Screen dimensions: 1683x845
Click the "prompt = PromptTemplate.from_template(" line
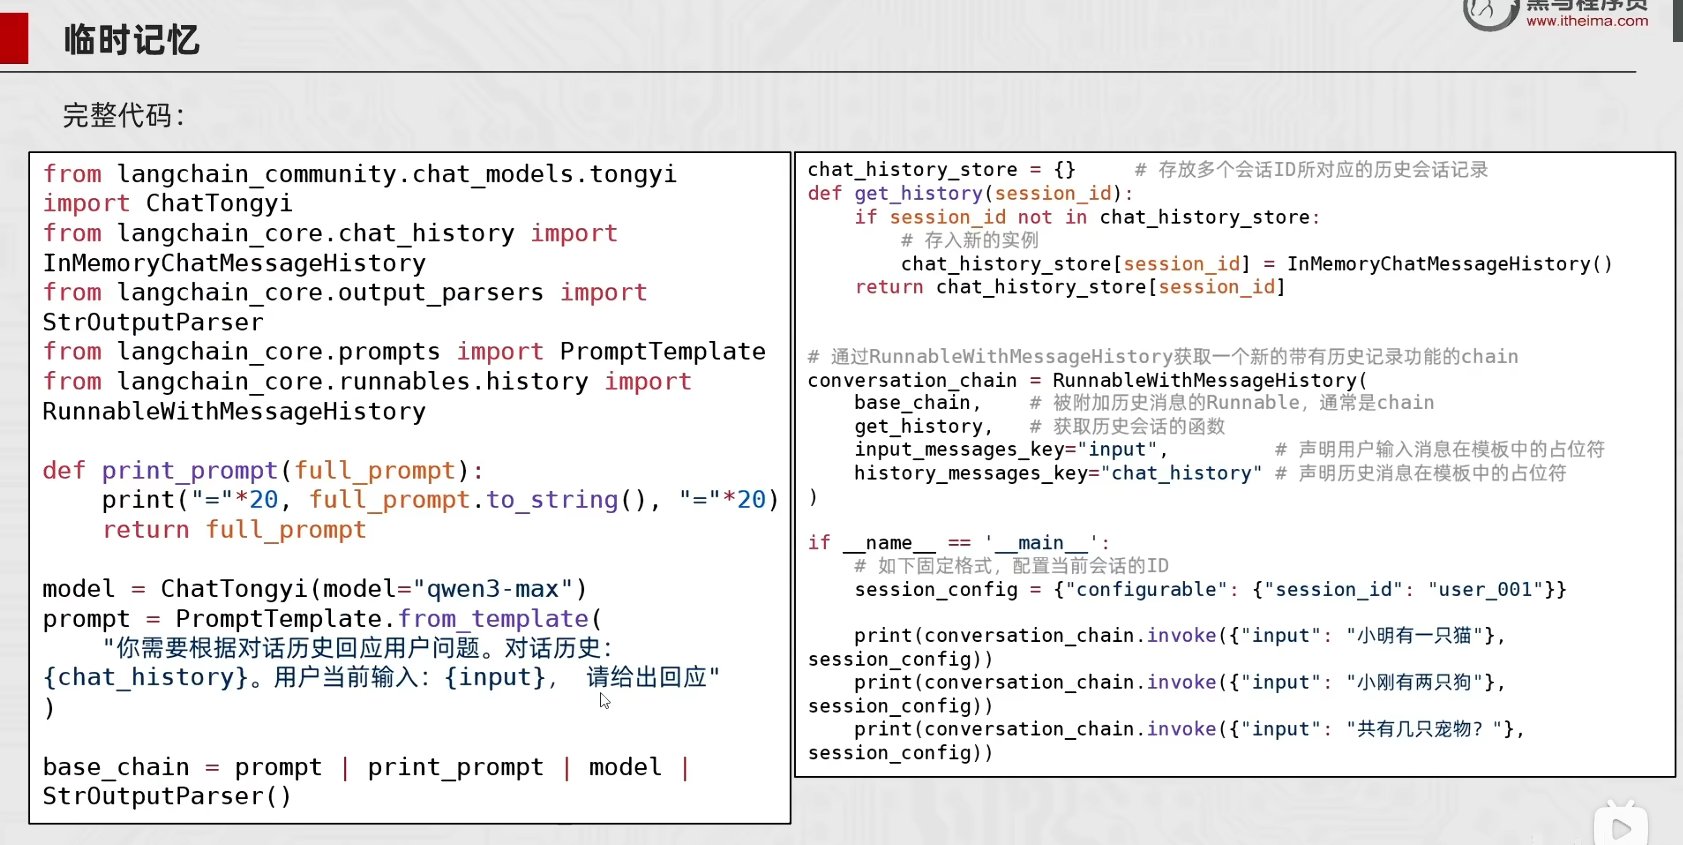point(322,619)
